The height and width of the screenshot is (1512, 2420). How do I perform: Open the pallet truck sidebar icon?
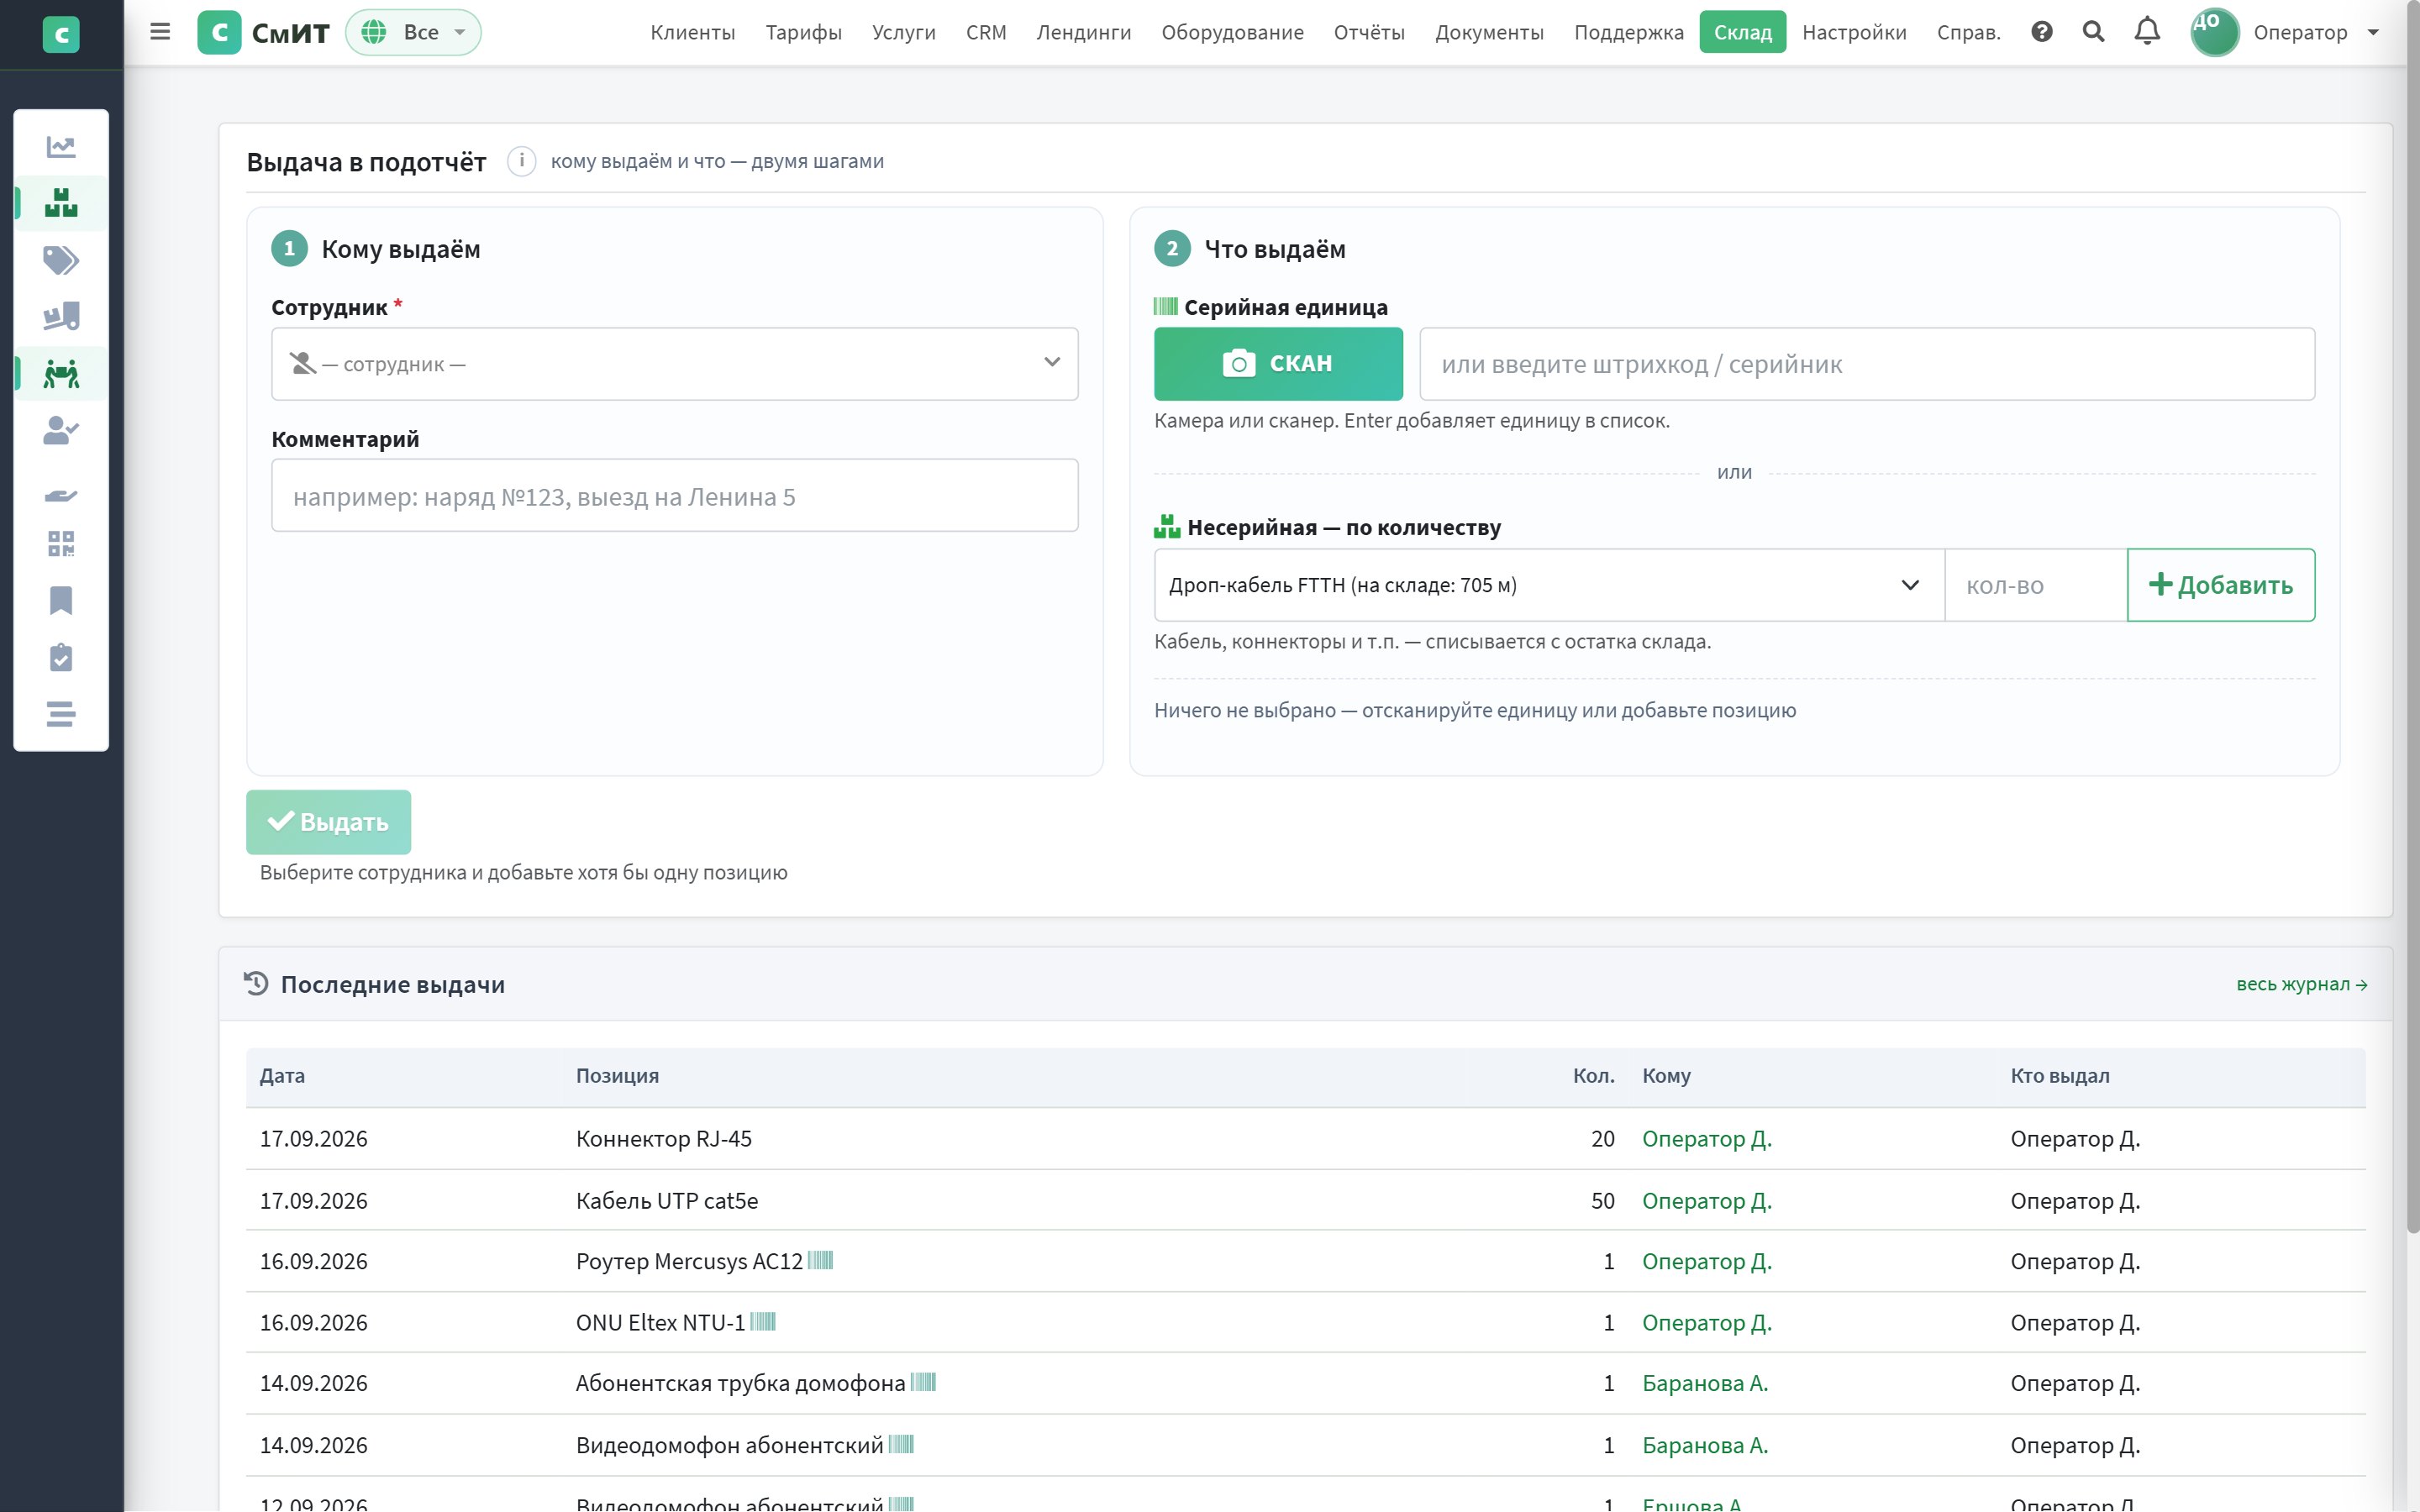(x=61, y=317)
